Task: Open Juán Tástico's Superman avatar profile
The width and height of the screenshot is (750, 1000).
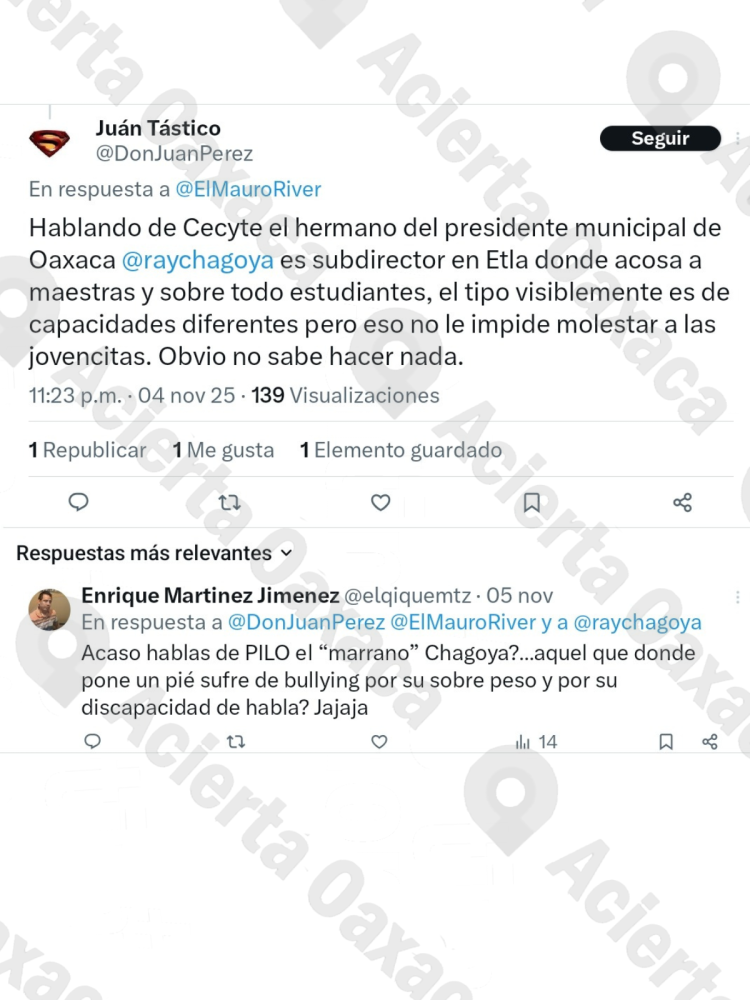Action: coord(49,143)
